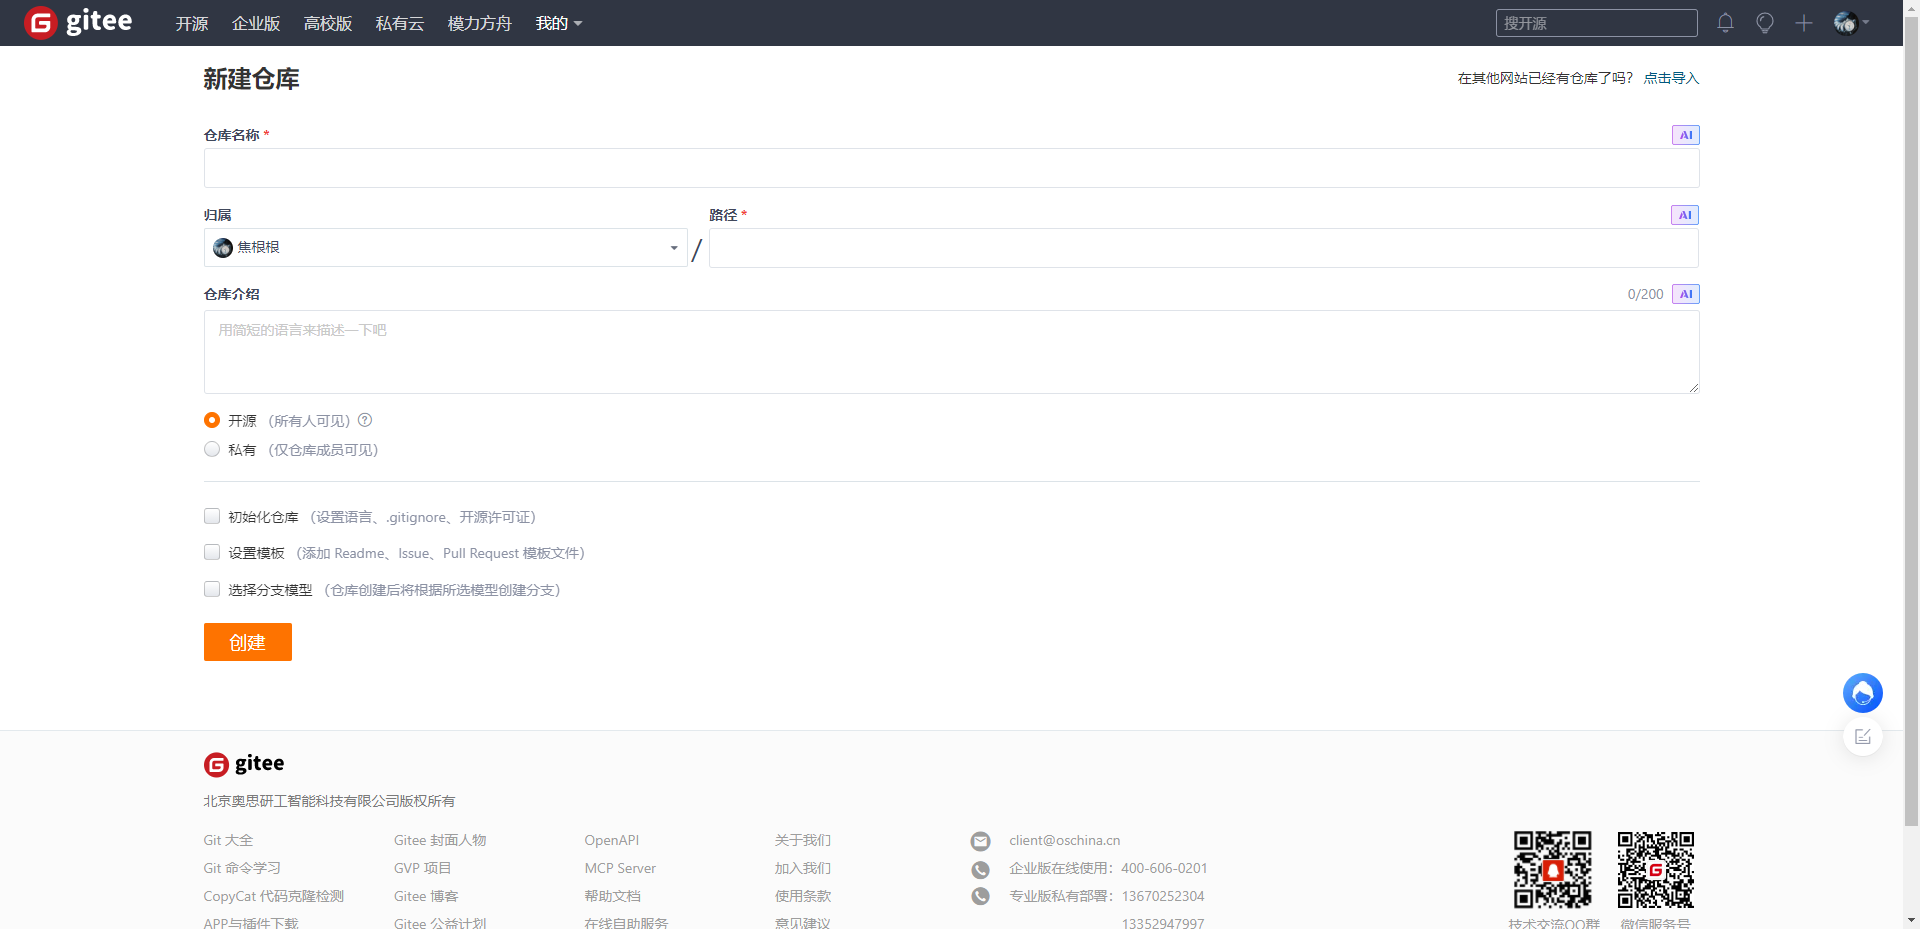Click the floating feedback edit icon
This screenshot has width=1920, height=929.
1863,737
